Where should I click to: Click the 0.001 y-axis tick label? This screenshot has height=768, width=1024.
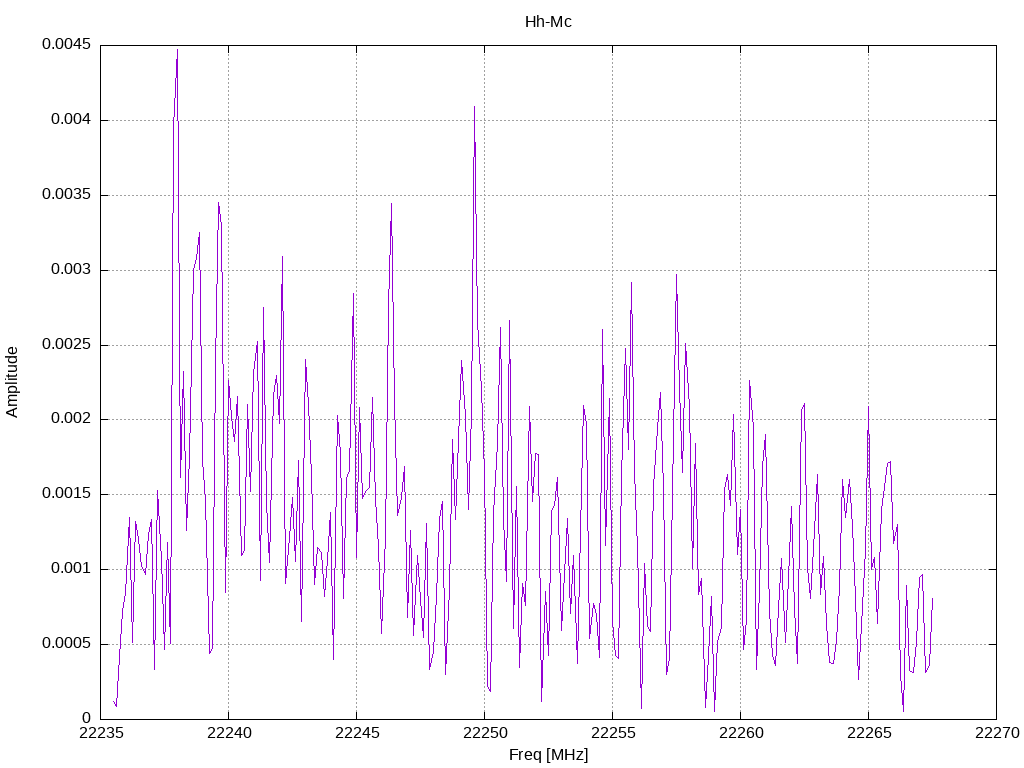pyautogui.click(x=71, y=569)
